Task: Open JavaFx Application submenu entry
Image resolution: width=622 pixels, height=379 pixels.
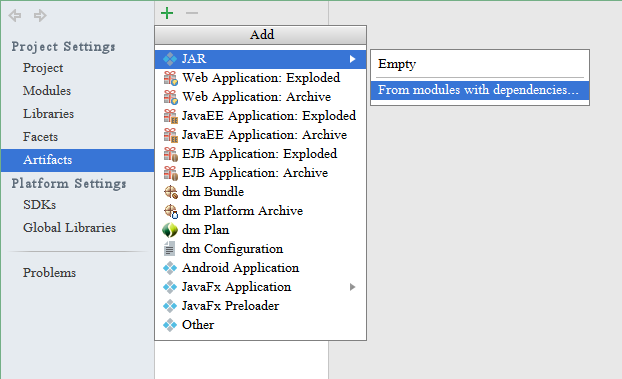Action: tap(260, 287)
